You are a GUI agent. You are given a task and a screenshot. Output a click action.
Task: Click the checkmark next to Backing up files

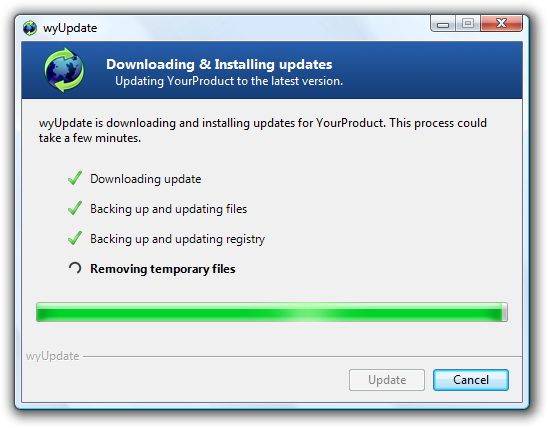(x=75, y=208)
